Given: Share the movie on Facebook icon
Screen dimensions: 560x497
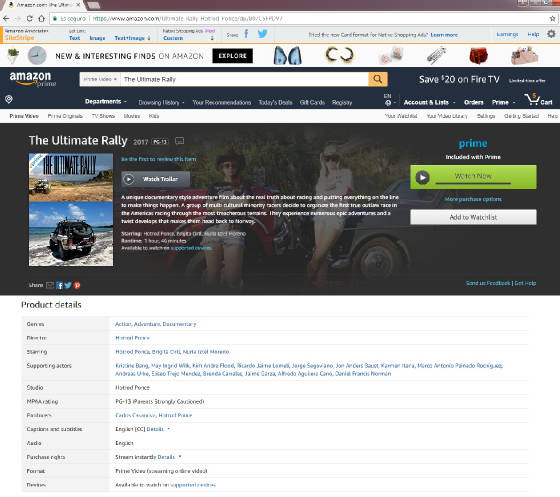Looking at the screenshot, I should (60, 285).
